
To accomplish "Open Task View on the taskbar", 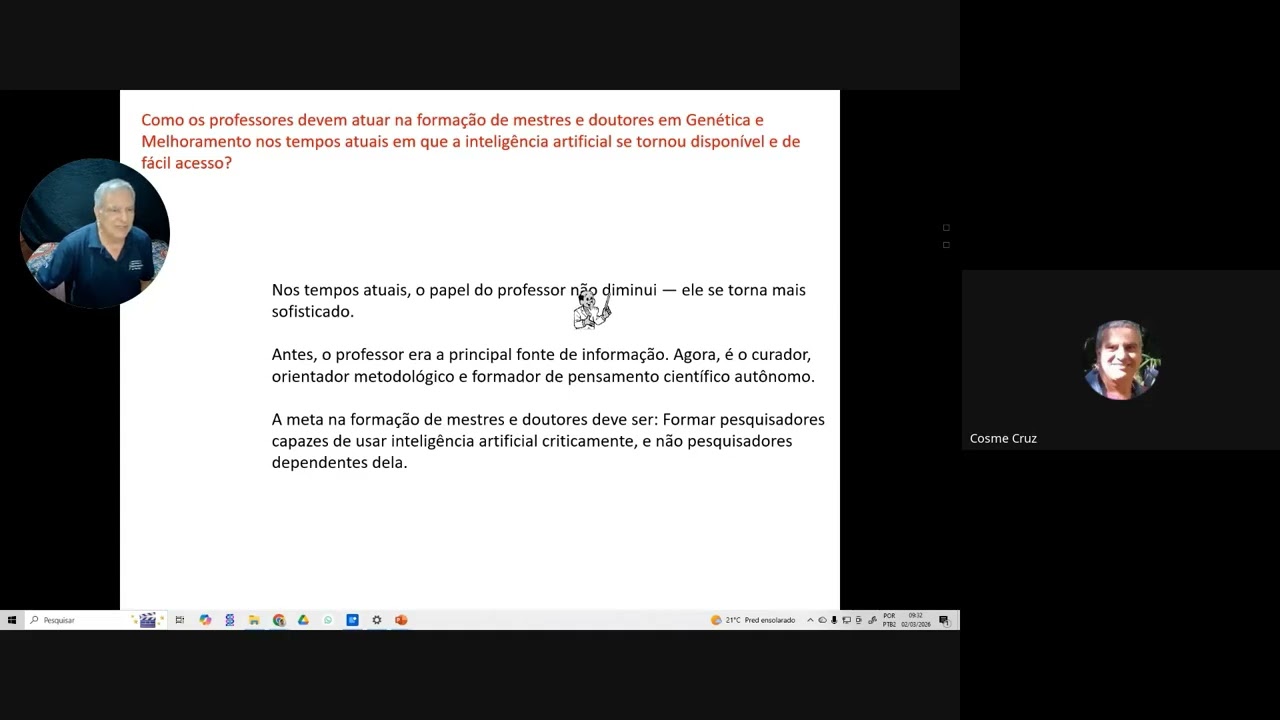I will coord(180,620).
